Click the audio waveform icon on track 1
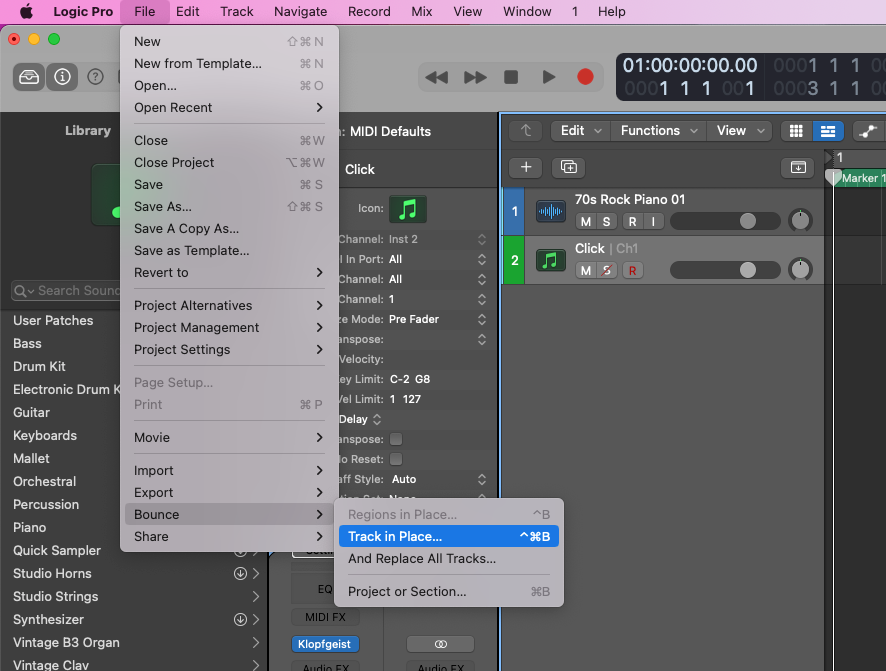This screenshot has width=886, height=671. tap(551, 212)
